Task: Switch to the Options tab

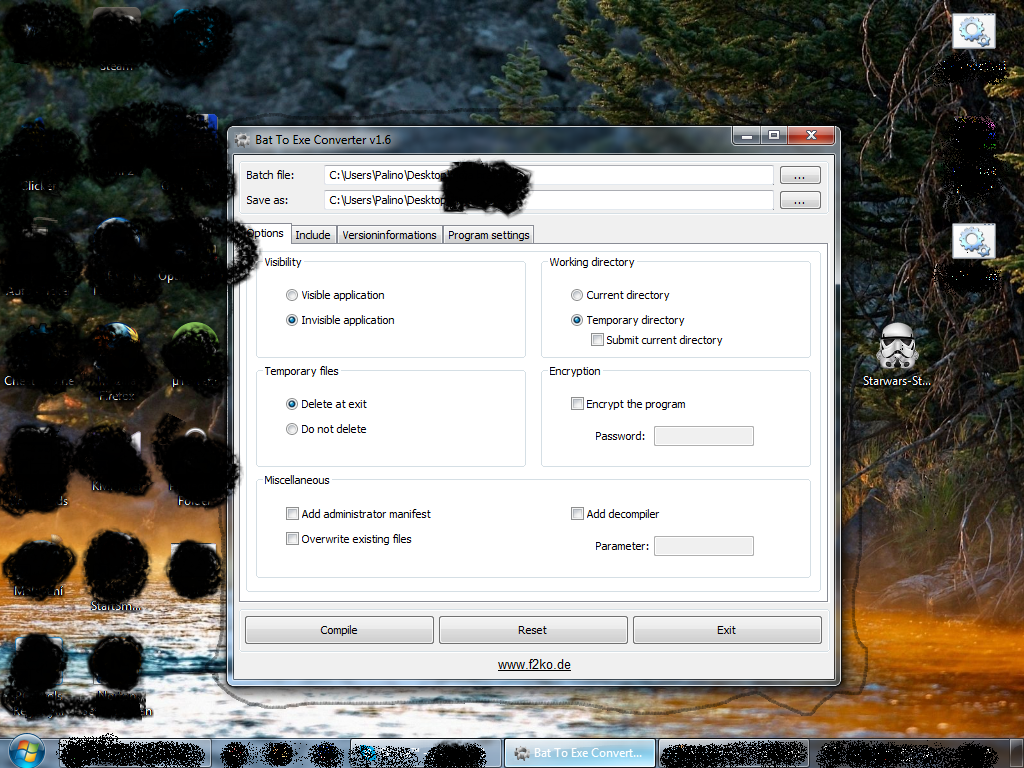Action: 265,233
